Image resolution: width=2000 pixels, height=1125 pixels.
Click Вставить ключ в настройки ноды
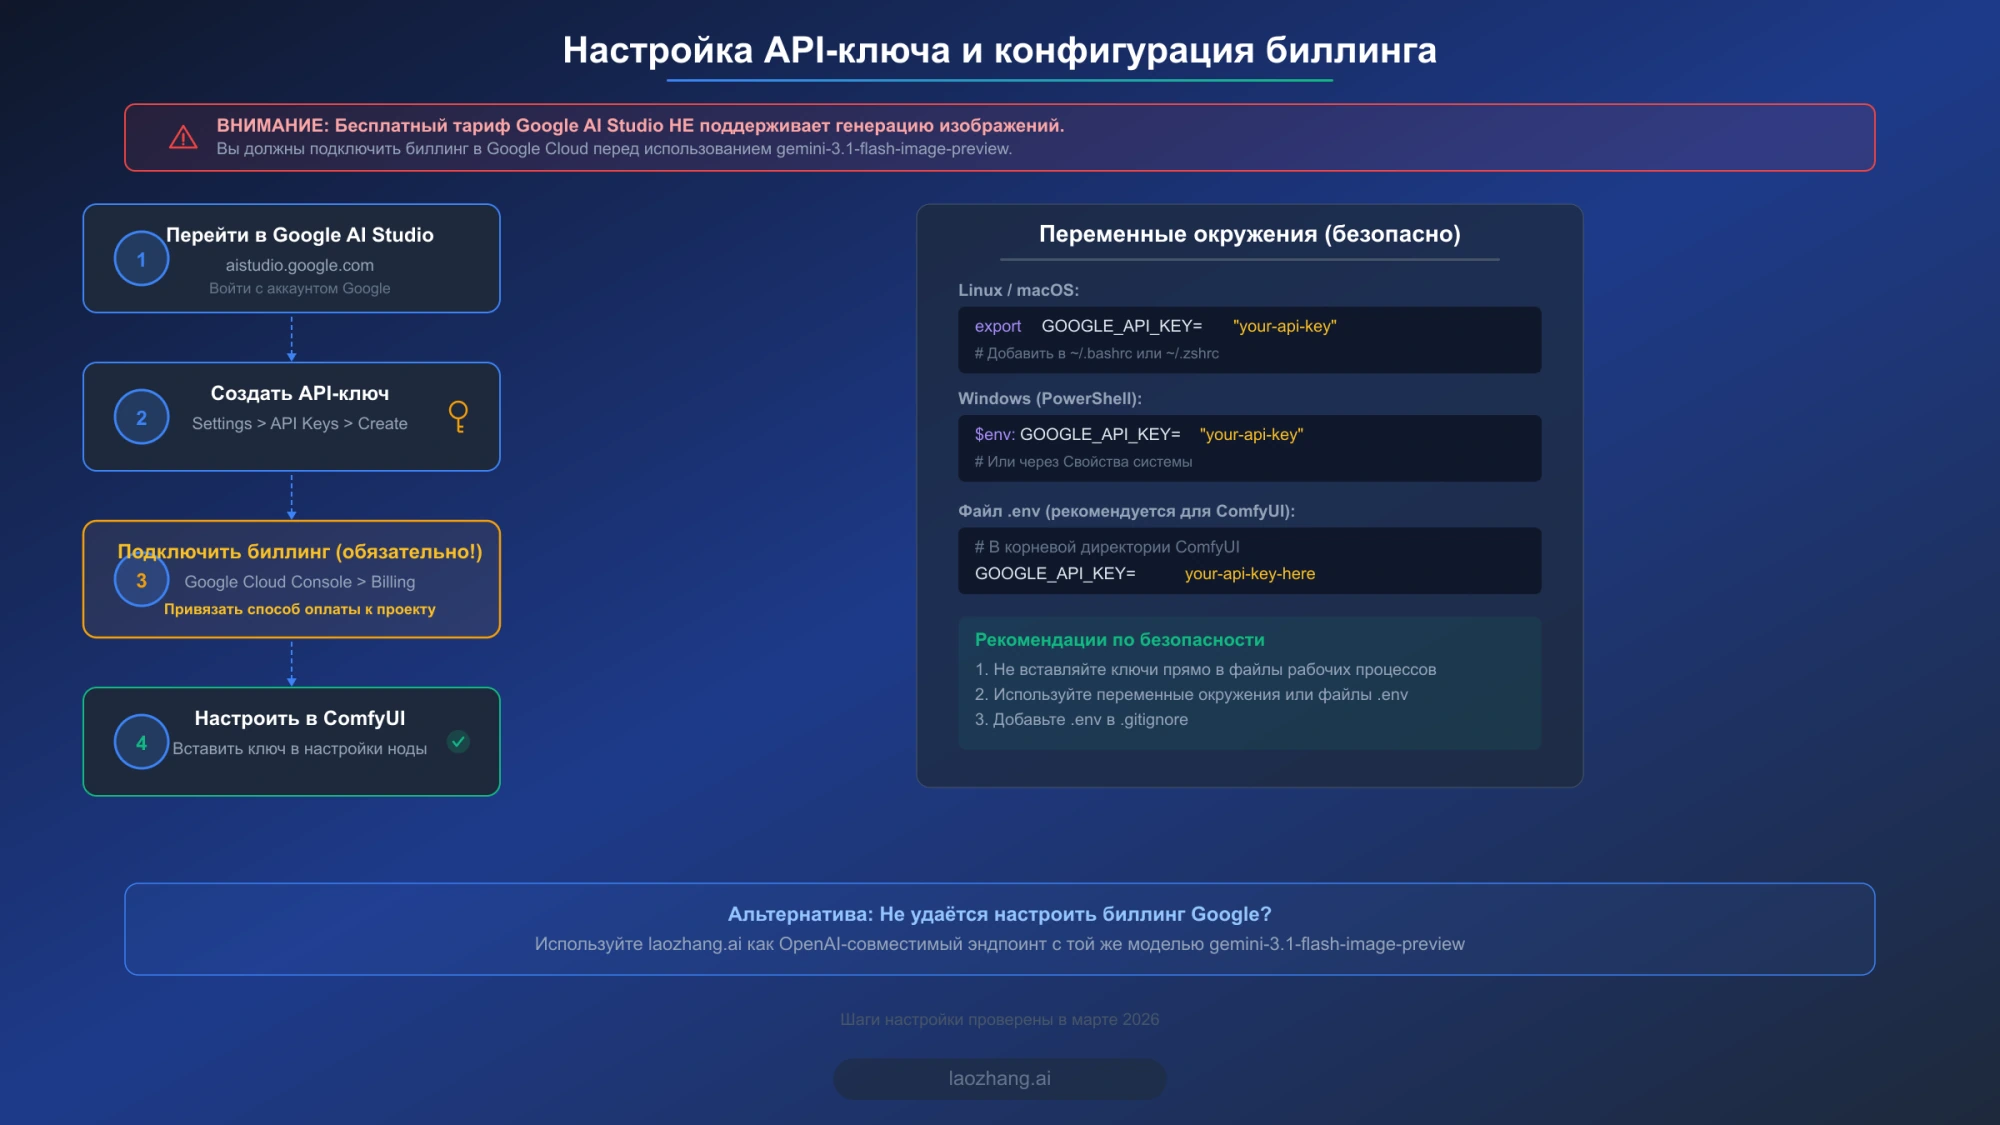pyautogui.click(x=300, y=749)
